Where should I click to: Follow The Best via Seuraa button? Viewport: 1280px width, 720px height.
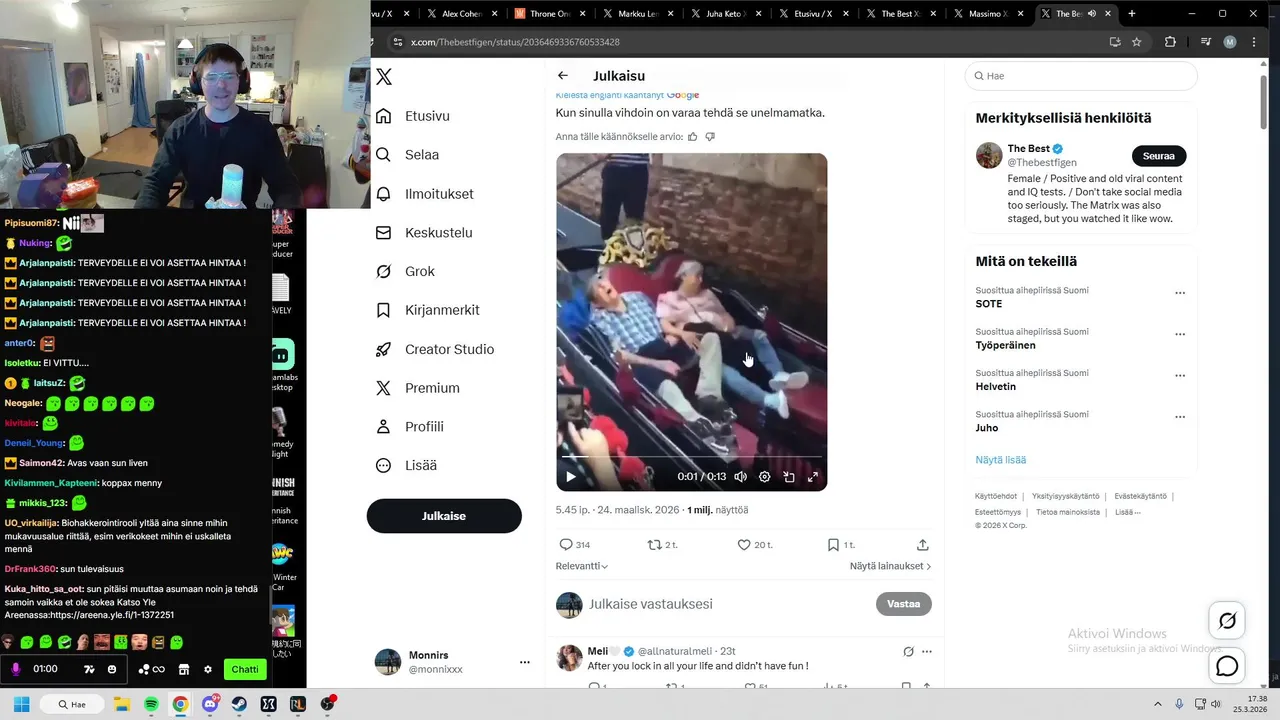[x=1159, y=156]
